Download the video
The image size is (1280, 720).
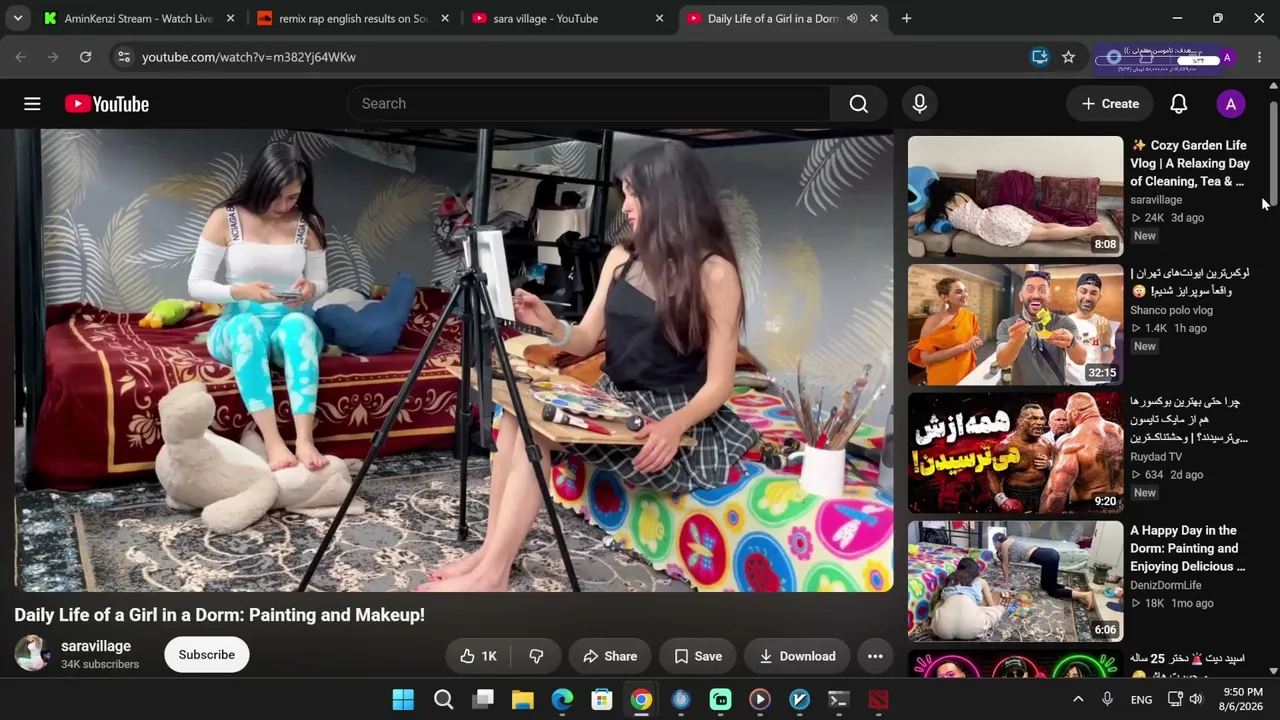tap(797, 656)
